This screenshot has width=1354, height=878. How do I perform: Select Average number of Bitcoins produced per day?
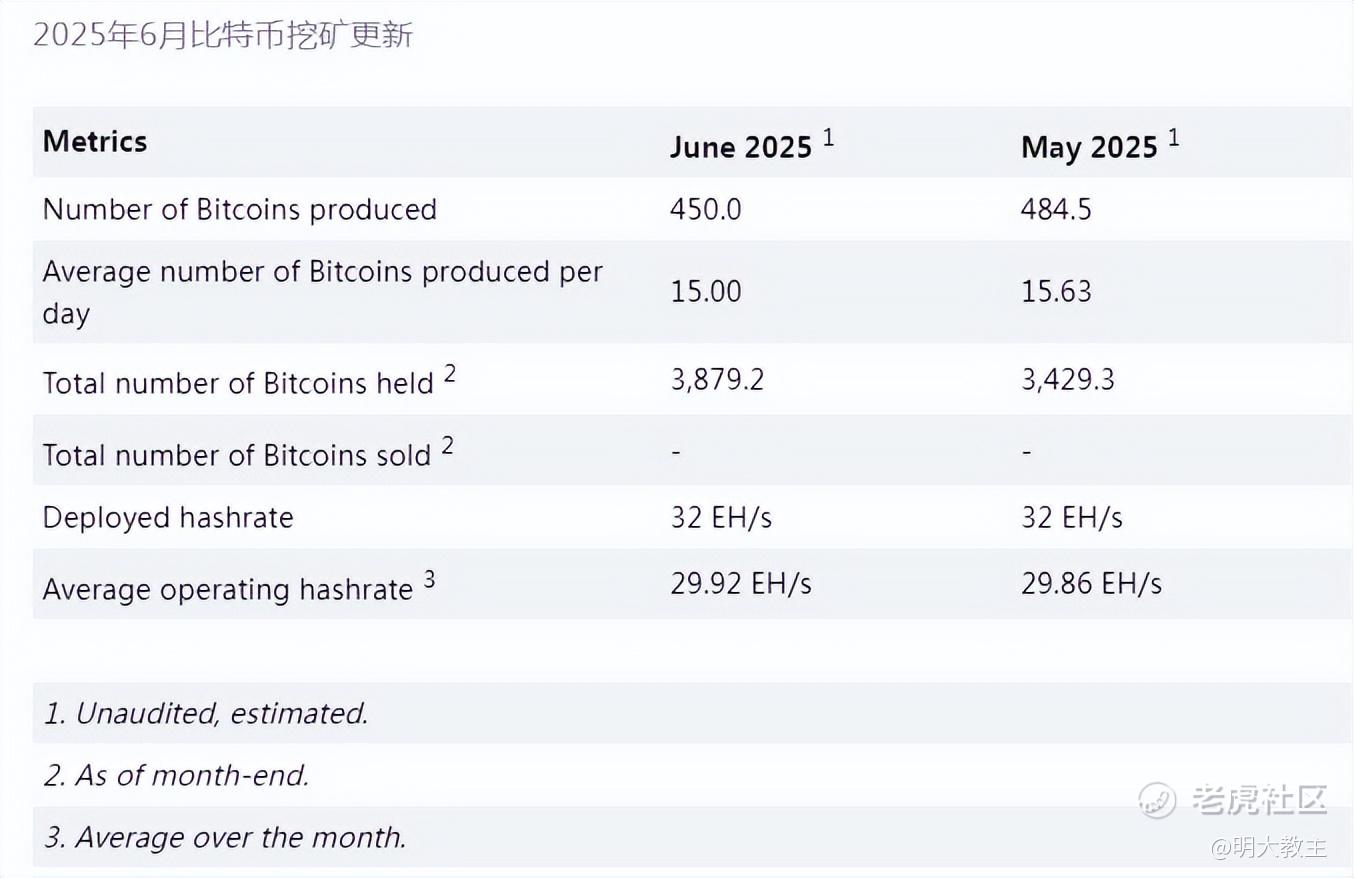[323, 292]
